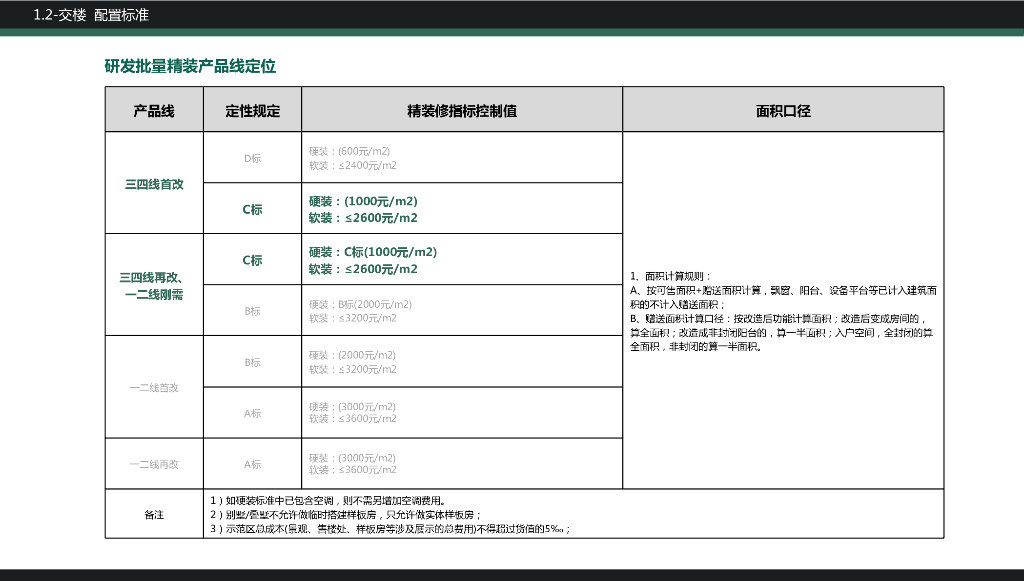The image size is (1024, 581).
Task: Click the 一二线再改 row label
Action: (154, 462)
